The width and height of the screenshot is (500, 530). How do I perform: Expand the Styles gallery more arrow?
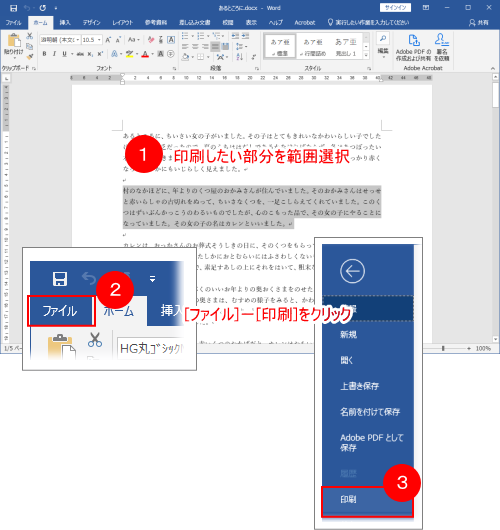point(366,55)
